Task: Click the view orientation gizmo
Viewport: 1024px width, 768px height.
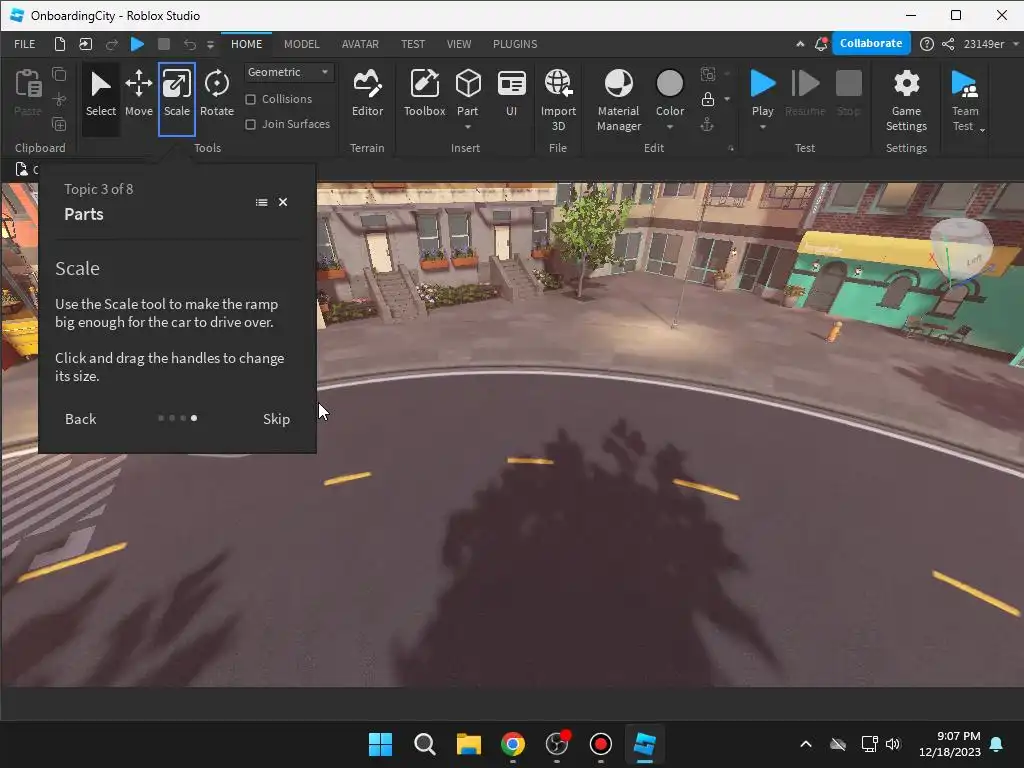Action: [959, 254]
